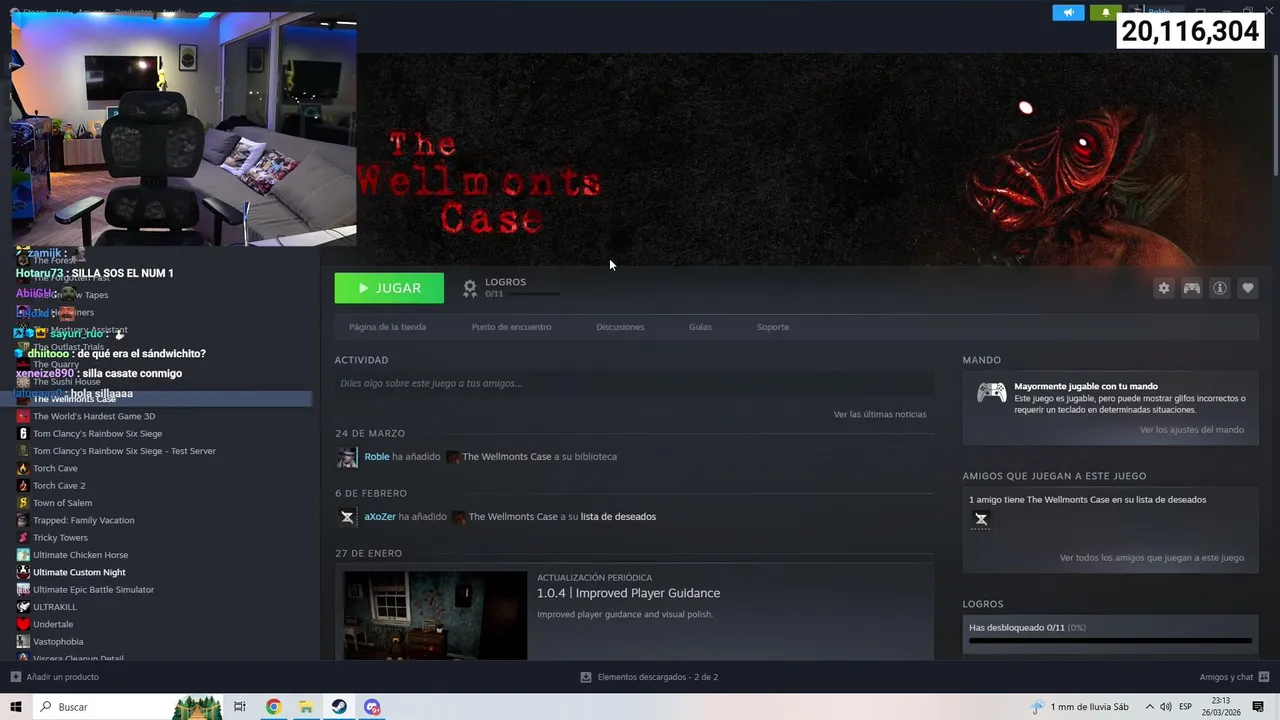Screen dimensions: 1280x720
Task: Open Google Chrome from taskbar
Action: click(274, 707)
